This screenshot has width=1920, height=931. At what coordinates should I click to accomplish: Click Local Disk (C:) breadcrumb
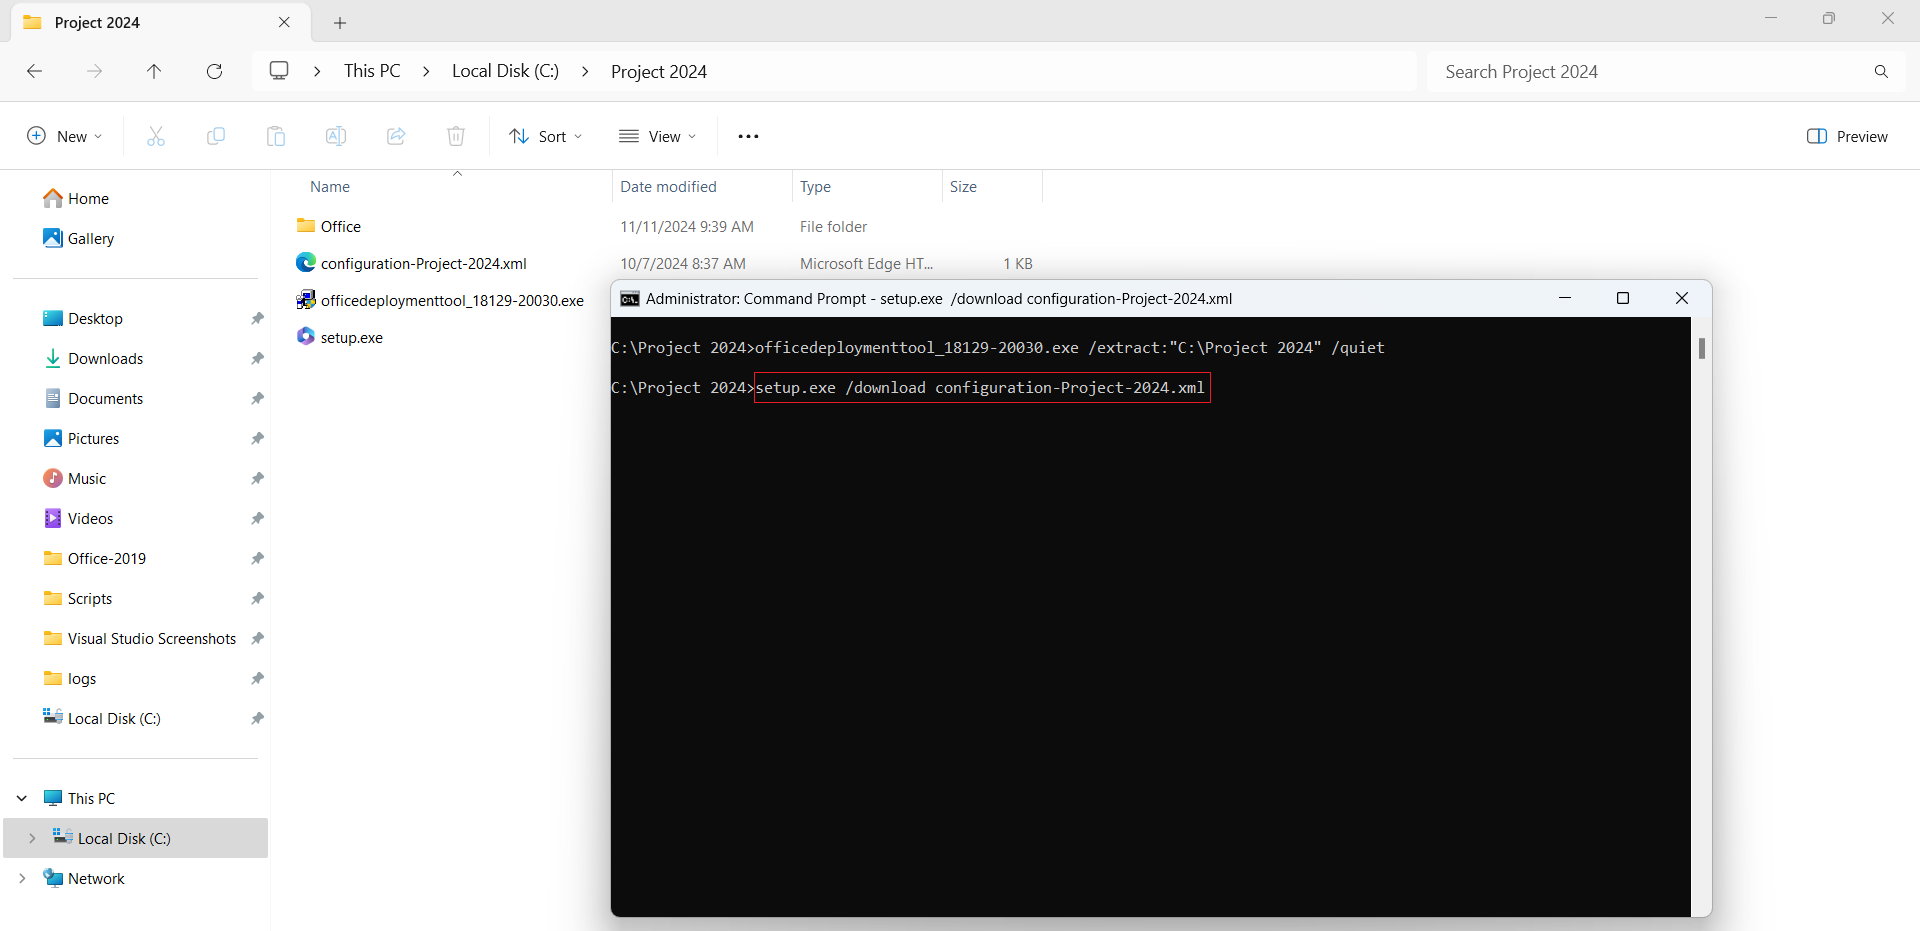point(505,71)
